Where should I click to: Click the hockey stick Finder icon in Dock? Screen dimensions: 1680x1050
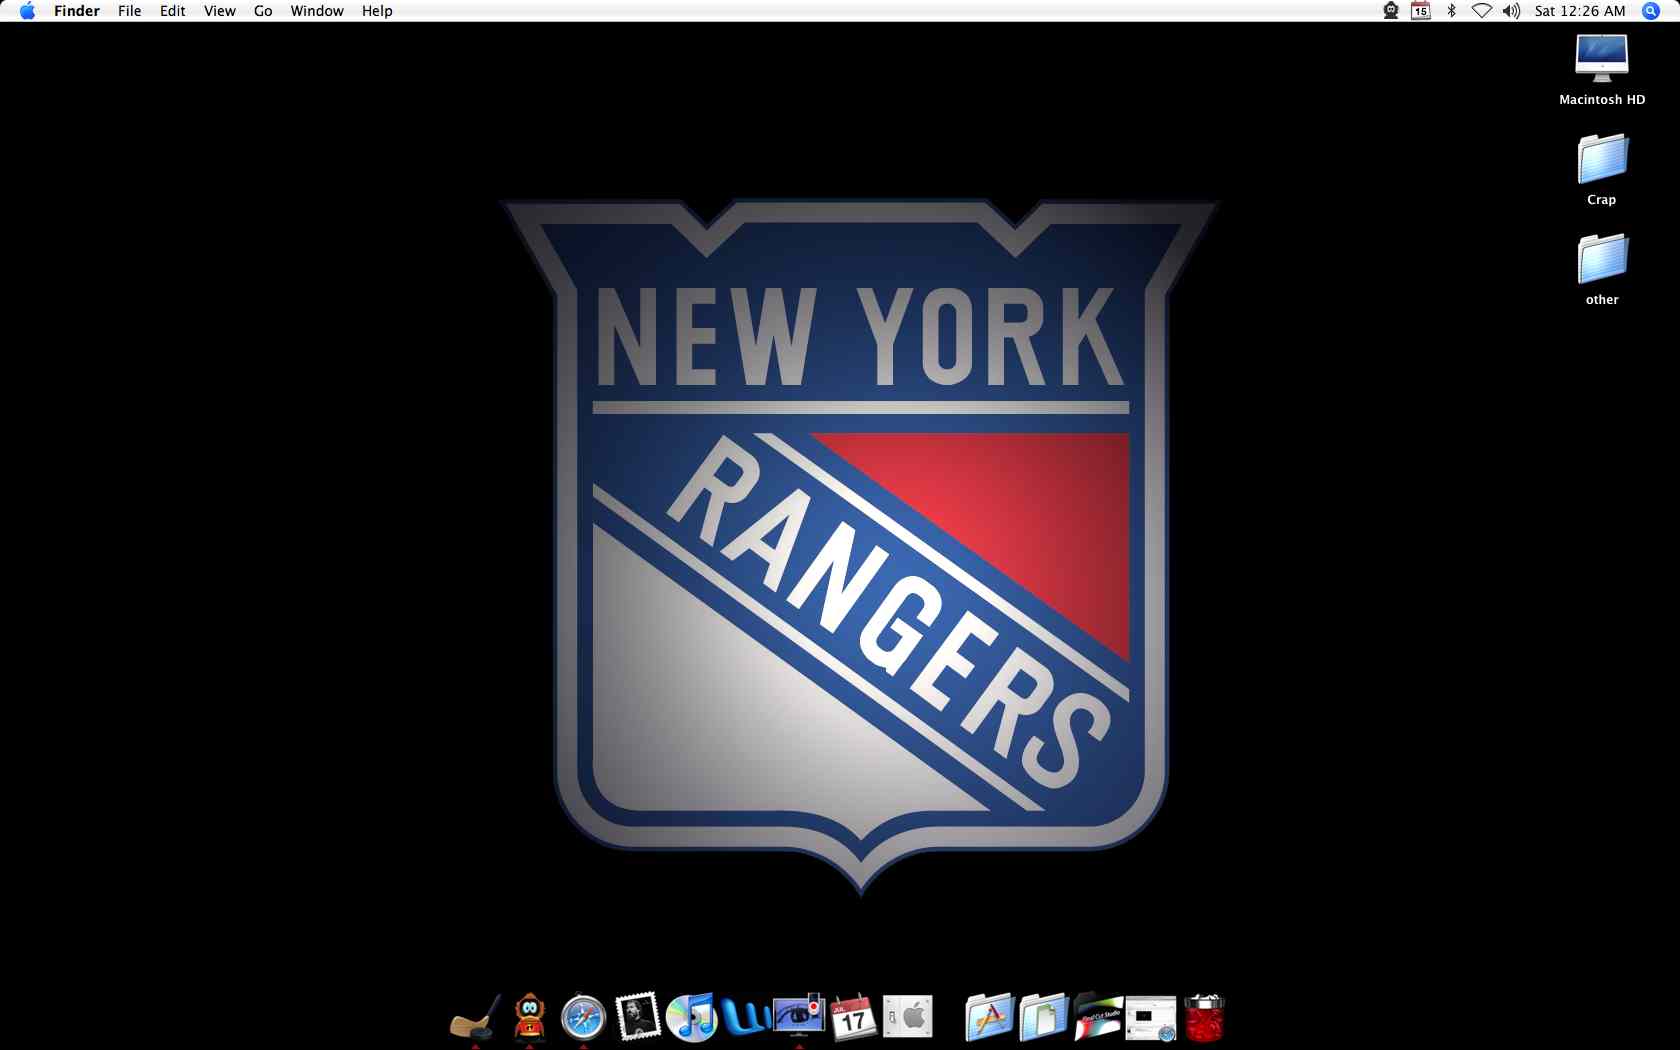475,1018
